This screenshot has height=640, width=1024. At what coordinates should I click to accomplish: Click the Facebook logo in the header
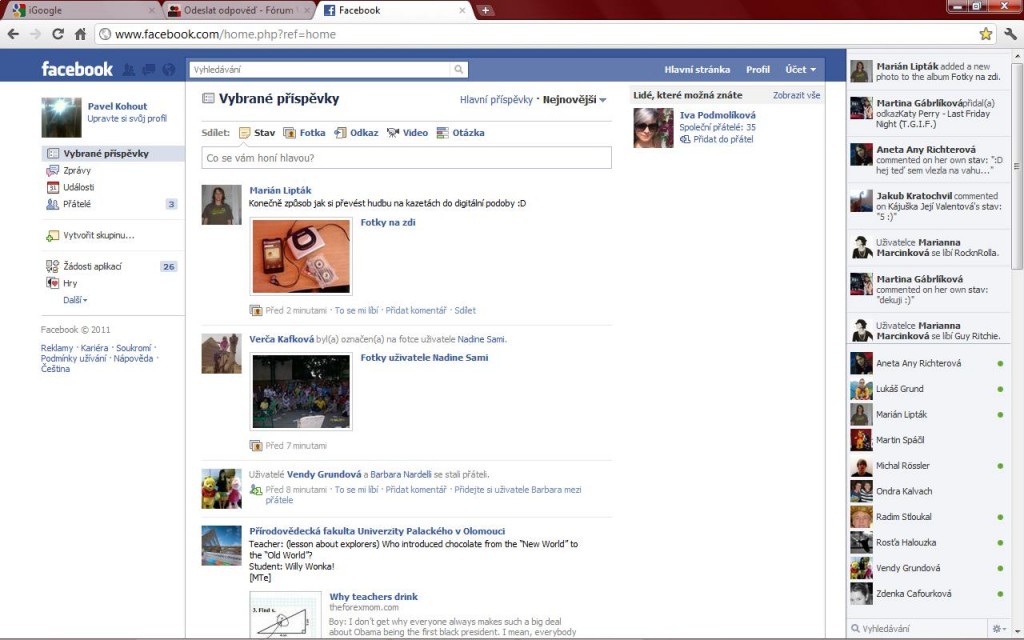pos(76,69)
